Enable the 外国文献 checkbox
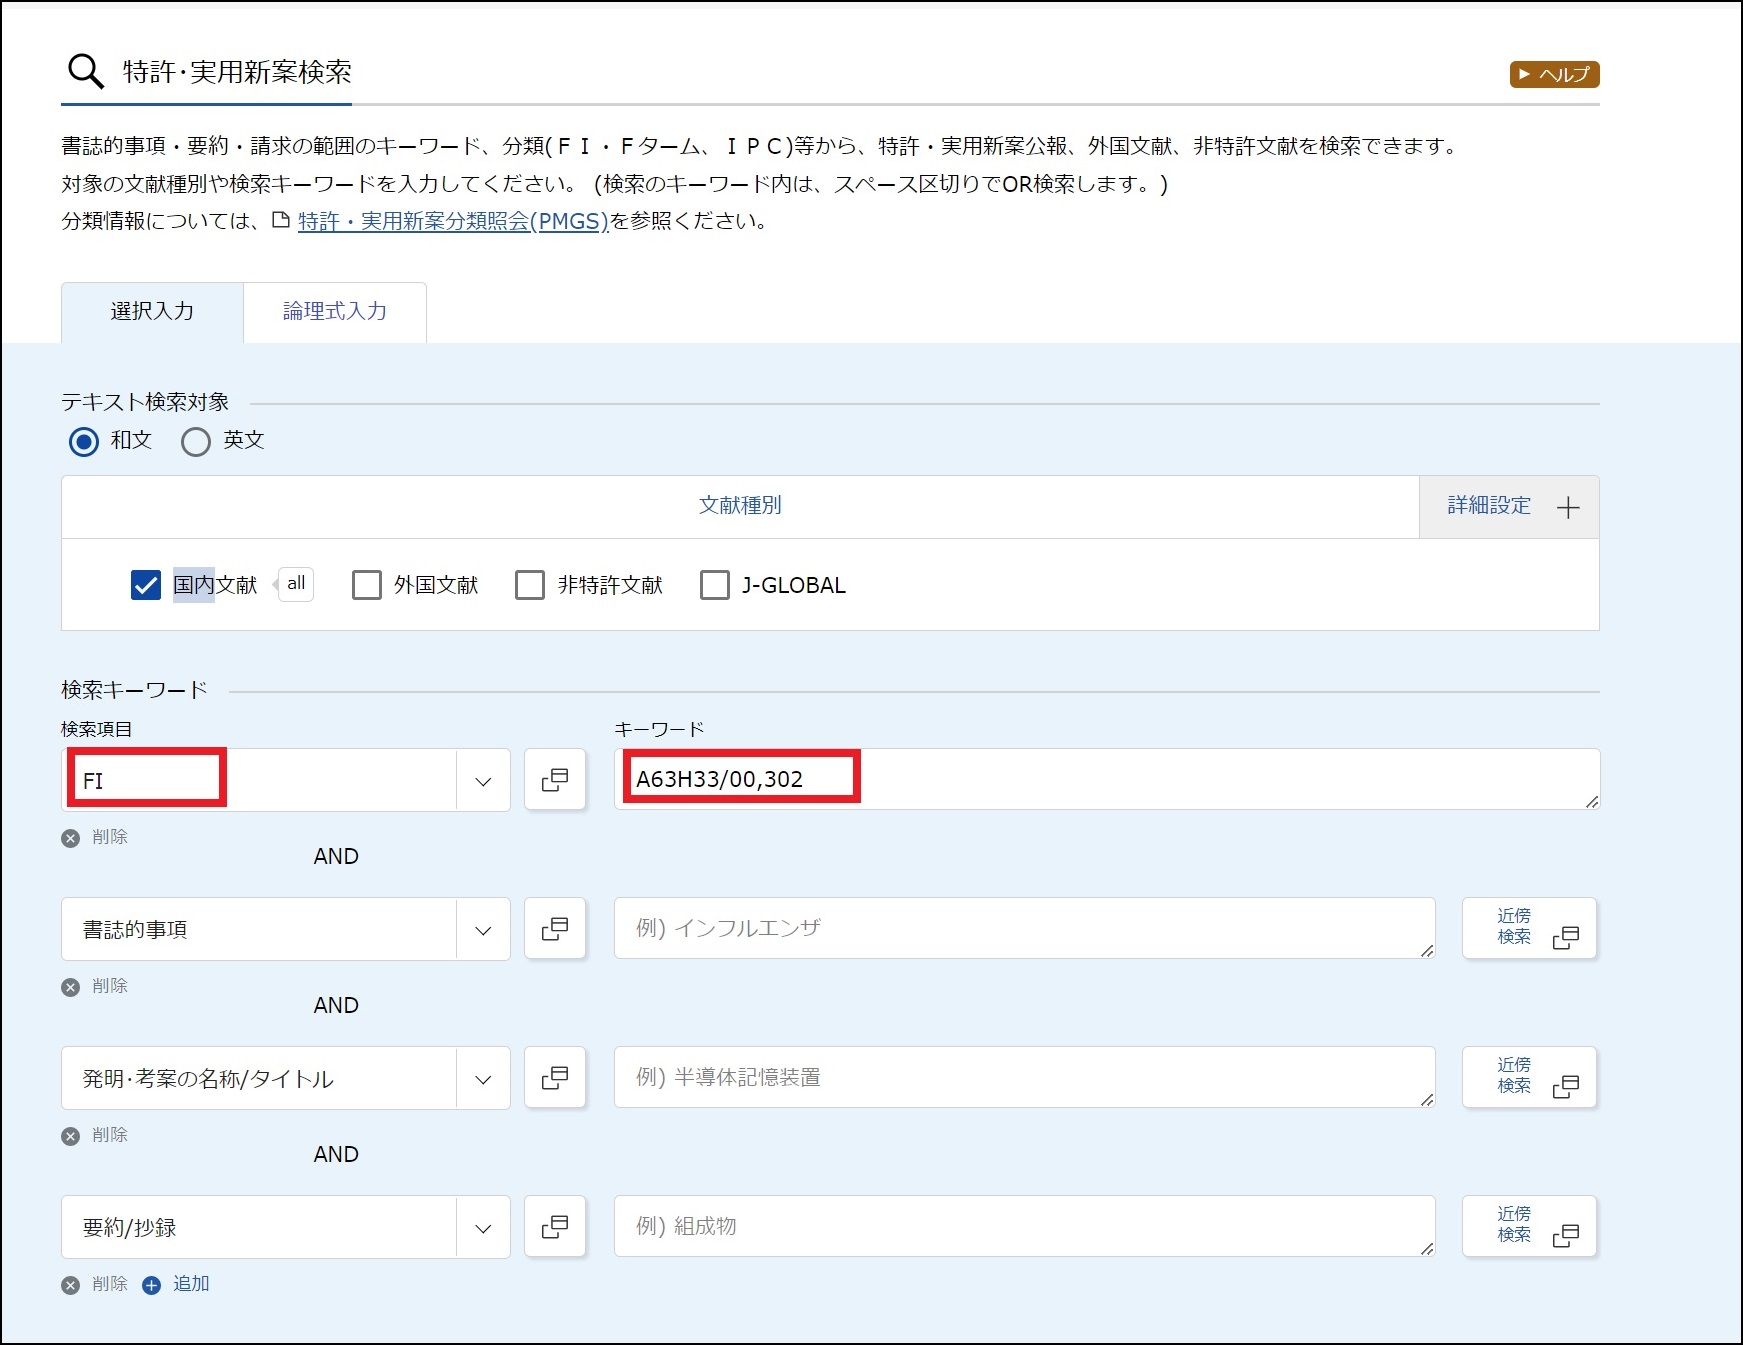The image size is (1743, 1345). click(367, 585)
